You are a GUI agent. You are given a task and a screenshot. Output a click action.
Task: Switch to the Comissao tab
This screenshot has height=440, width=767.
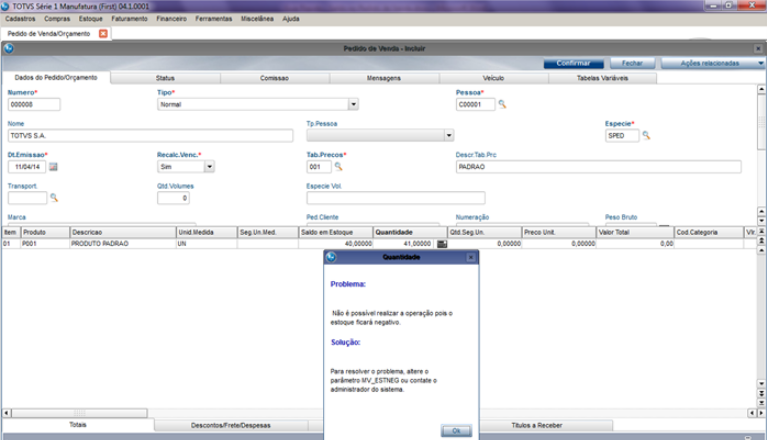click(274, 78)
